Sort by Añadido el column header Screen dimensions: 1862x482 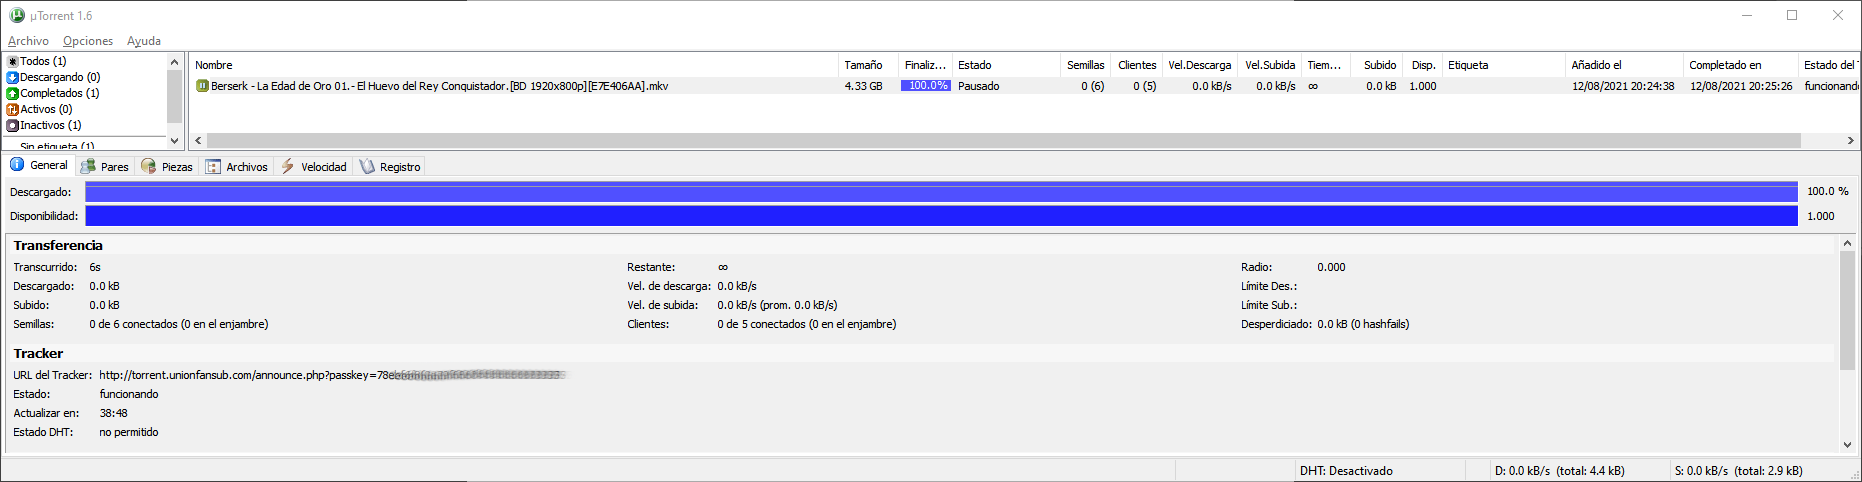[x=1624, y=65]
